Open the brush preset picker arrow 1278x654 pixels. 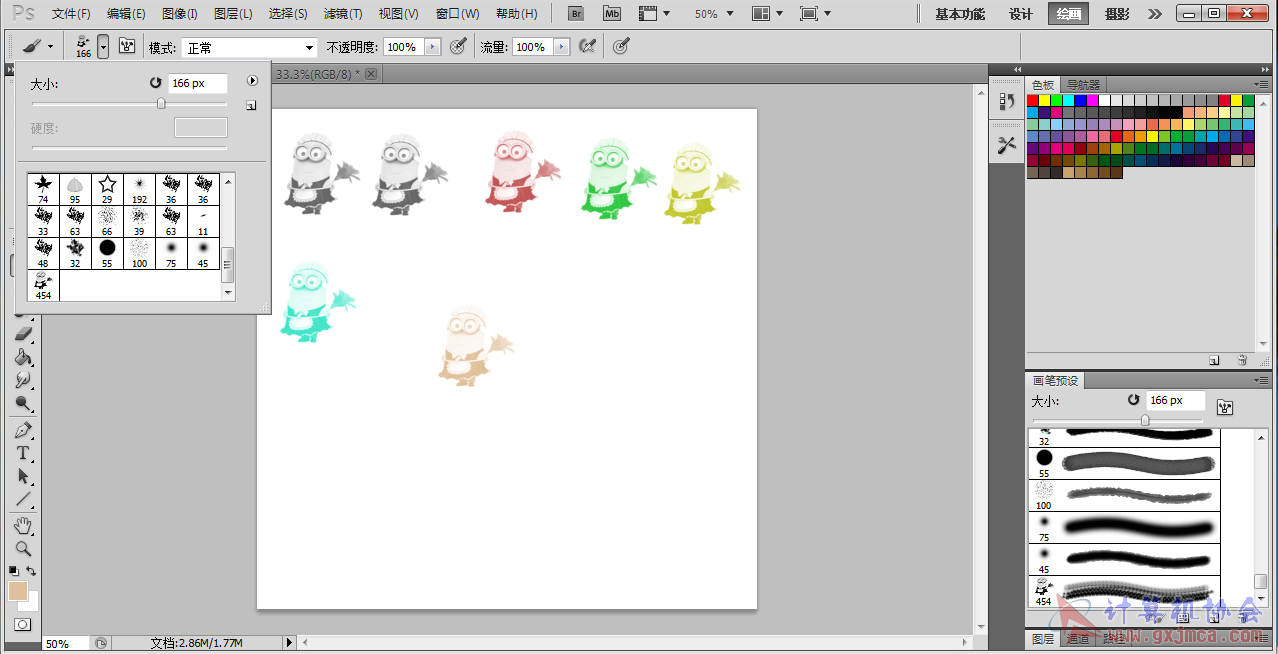103,47
